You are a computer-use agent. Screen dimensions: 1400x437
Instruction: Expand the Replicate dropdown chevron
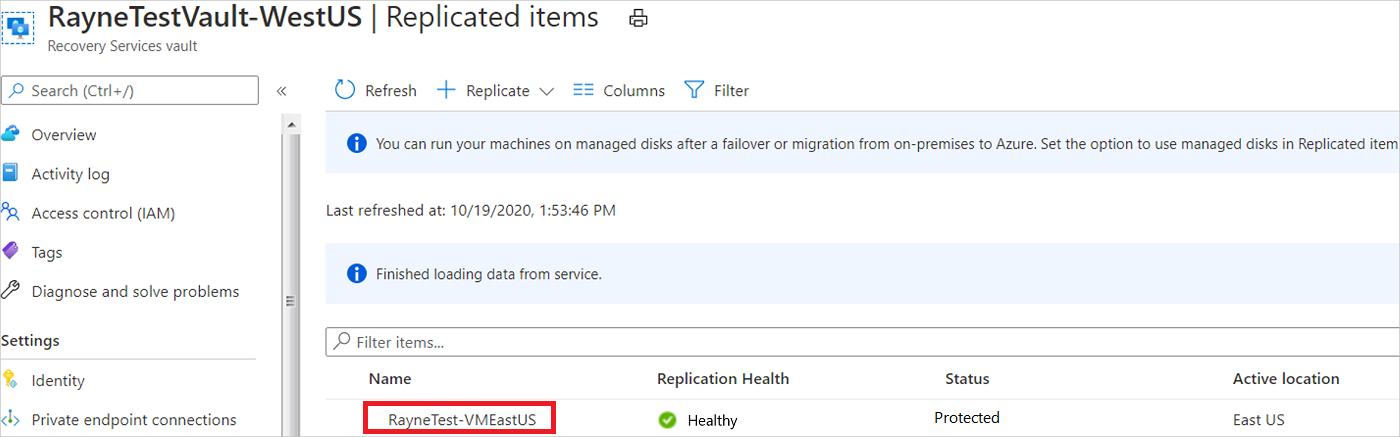pyautogui.click(x=546, y=91)
